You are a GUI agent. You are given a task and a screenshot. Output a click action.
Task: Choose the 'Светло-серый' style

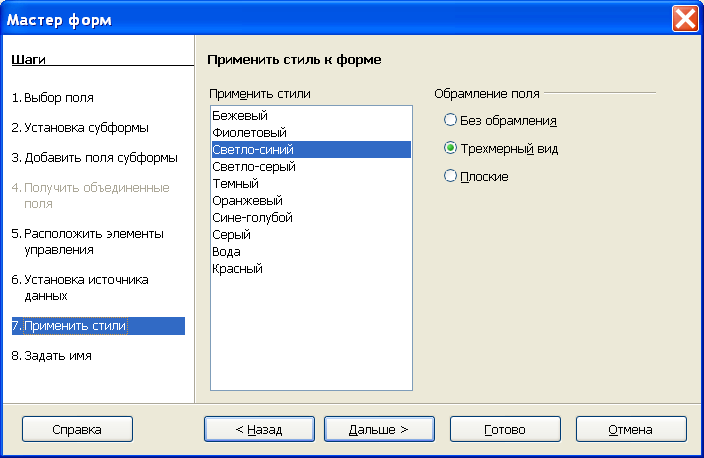[311, 167]
